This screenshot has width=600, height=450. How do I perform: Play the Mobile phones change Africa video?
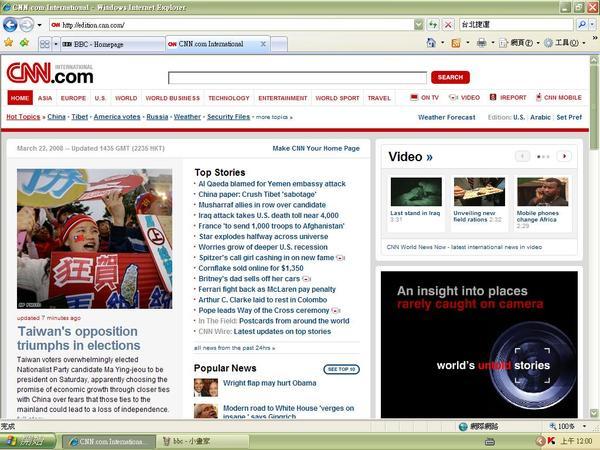[x=543, y=192]
